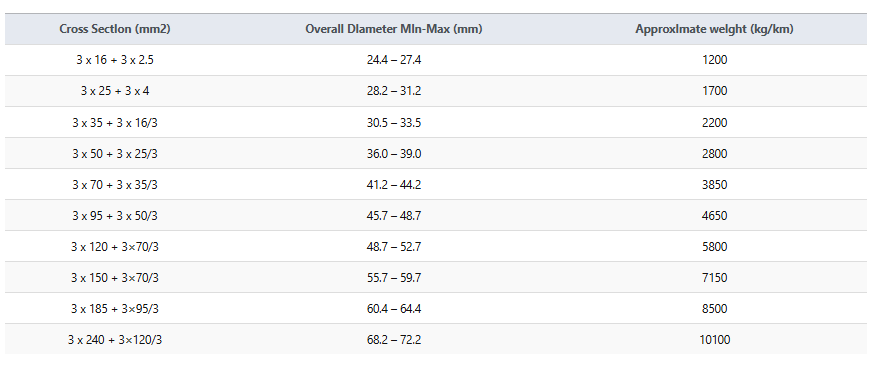Click the 3 x 35 + 3 x 16/3 cell
The width and height of the screenshot is (873, 382).
coord(115,123)
